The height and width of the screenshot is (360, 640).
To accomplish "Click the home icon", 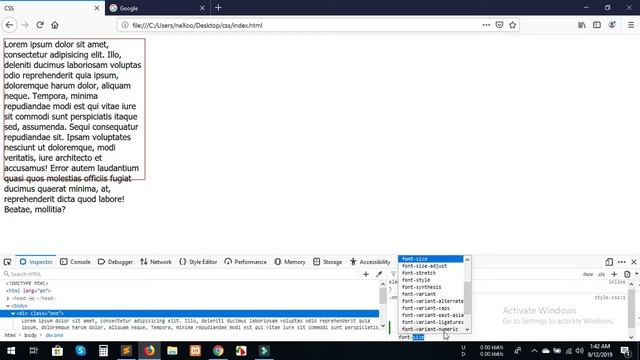I will pyautogui.click(x=55, y=25).
